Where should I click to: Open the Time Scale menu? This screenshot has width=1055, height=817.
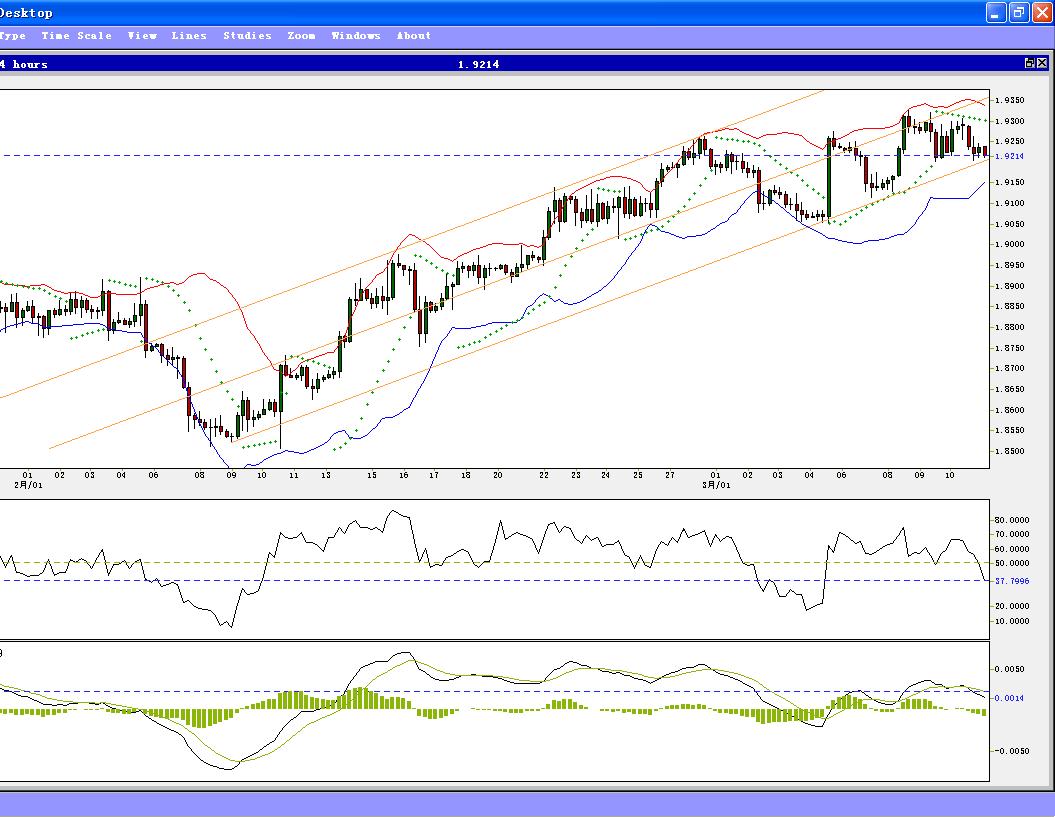pos(76,36)
